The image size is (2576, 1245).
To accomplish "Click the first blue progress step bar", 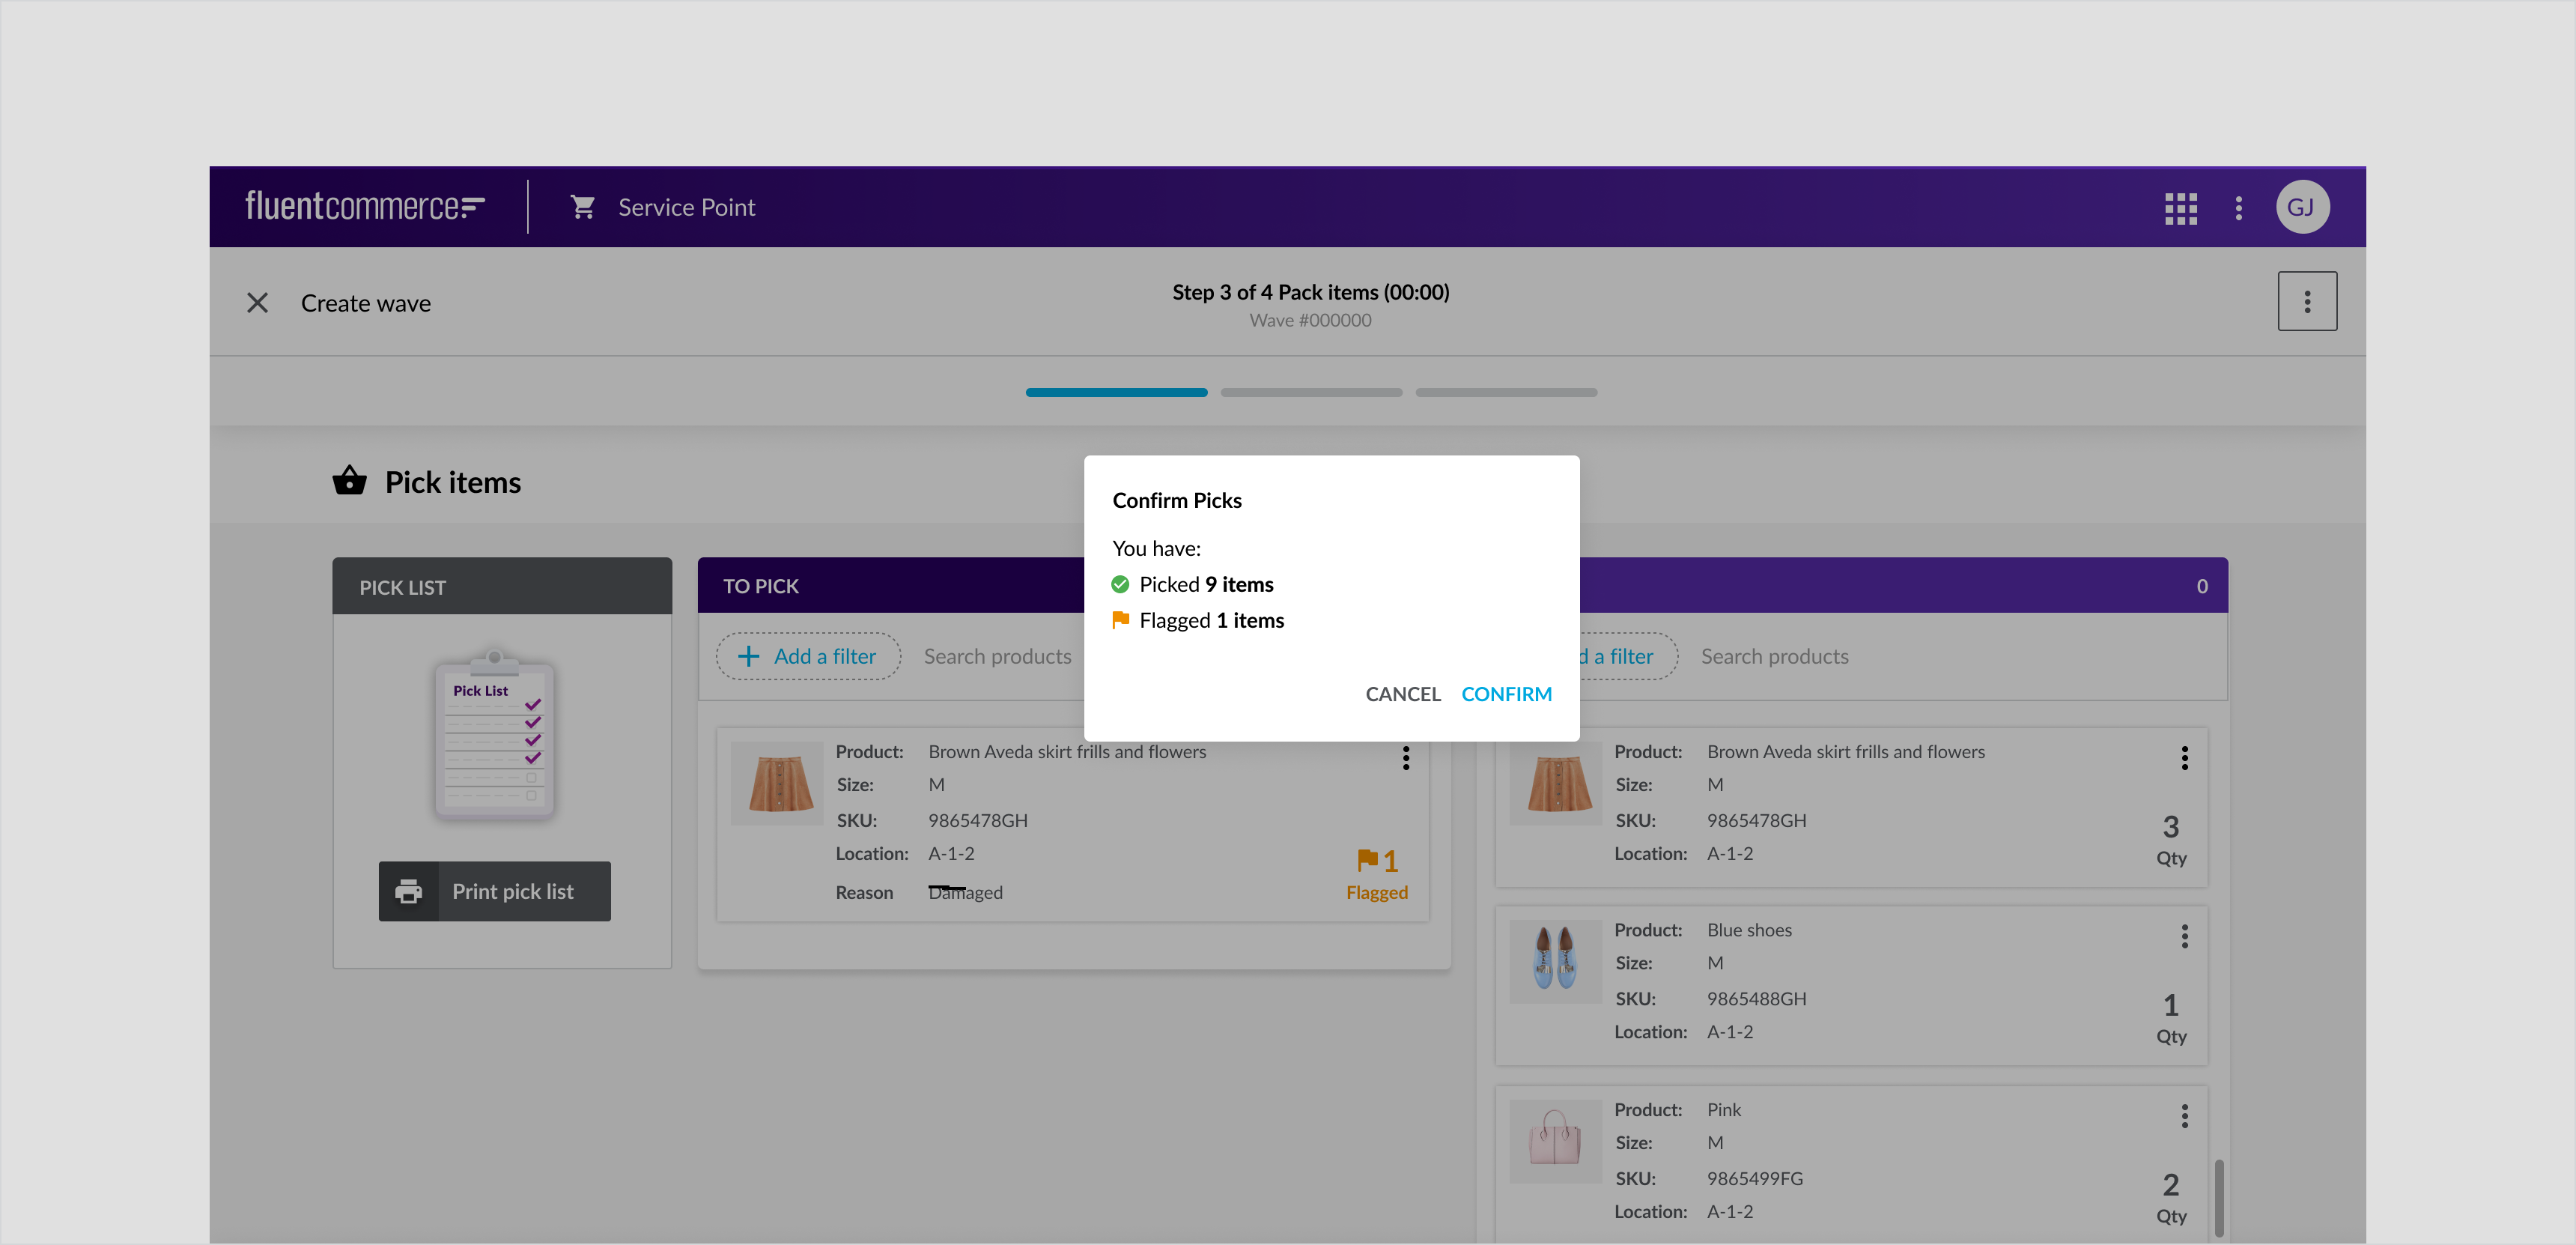I will (1116, 393).
